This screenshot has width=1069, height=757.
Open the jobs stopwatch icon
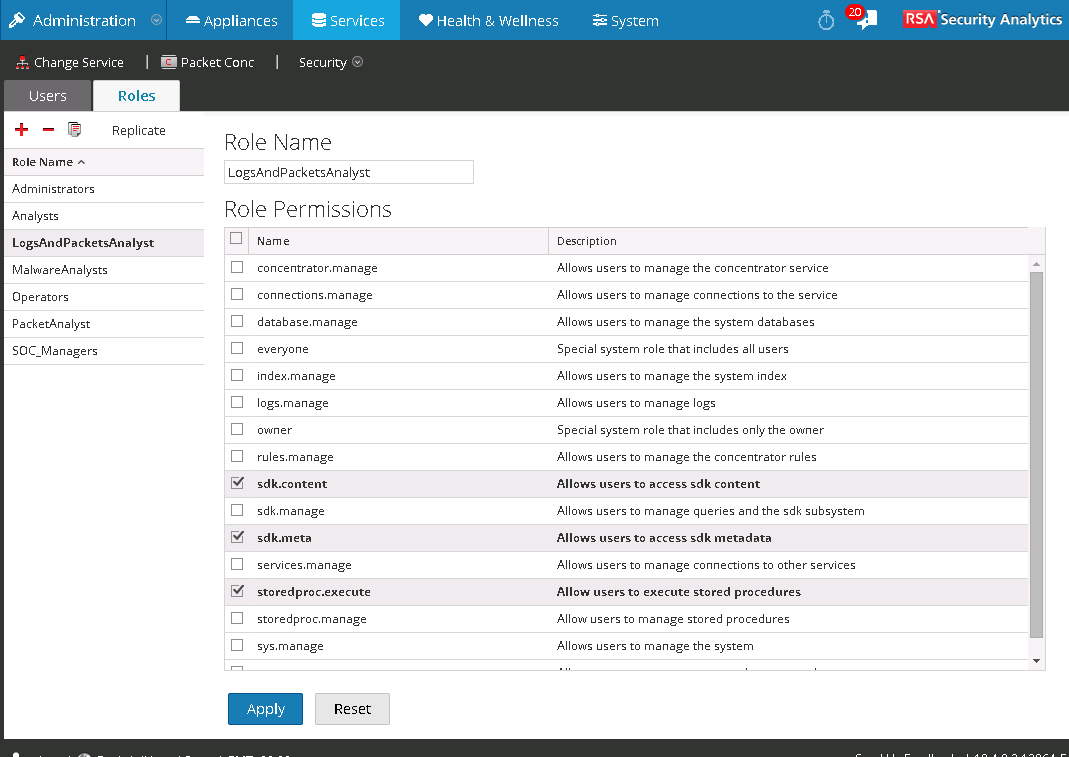click(x=826, y=20)
